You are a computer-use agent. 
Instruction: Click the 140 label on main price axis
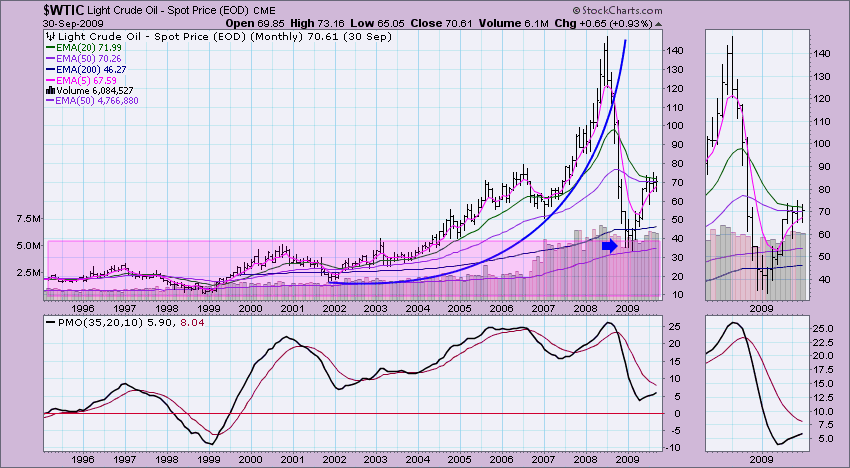(x=677, y=50)
